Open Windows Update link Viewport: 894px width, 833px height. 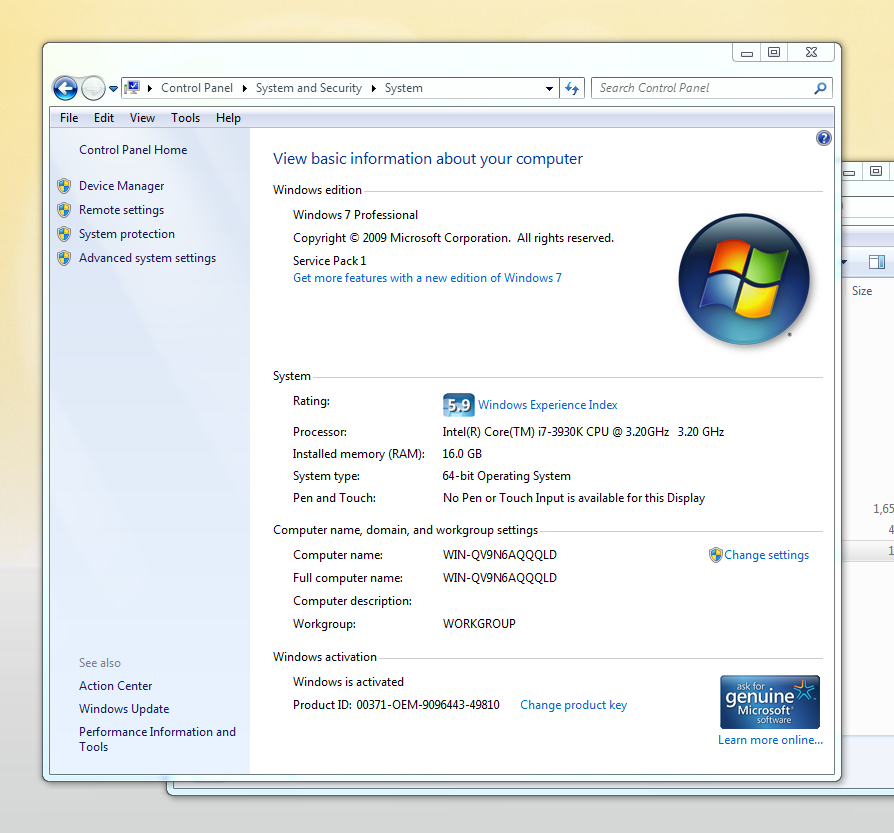click(x=124, y=709)
